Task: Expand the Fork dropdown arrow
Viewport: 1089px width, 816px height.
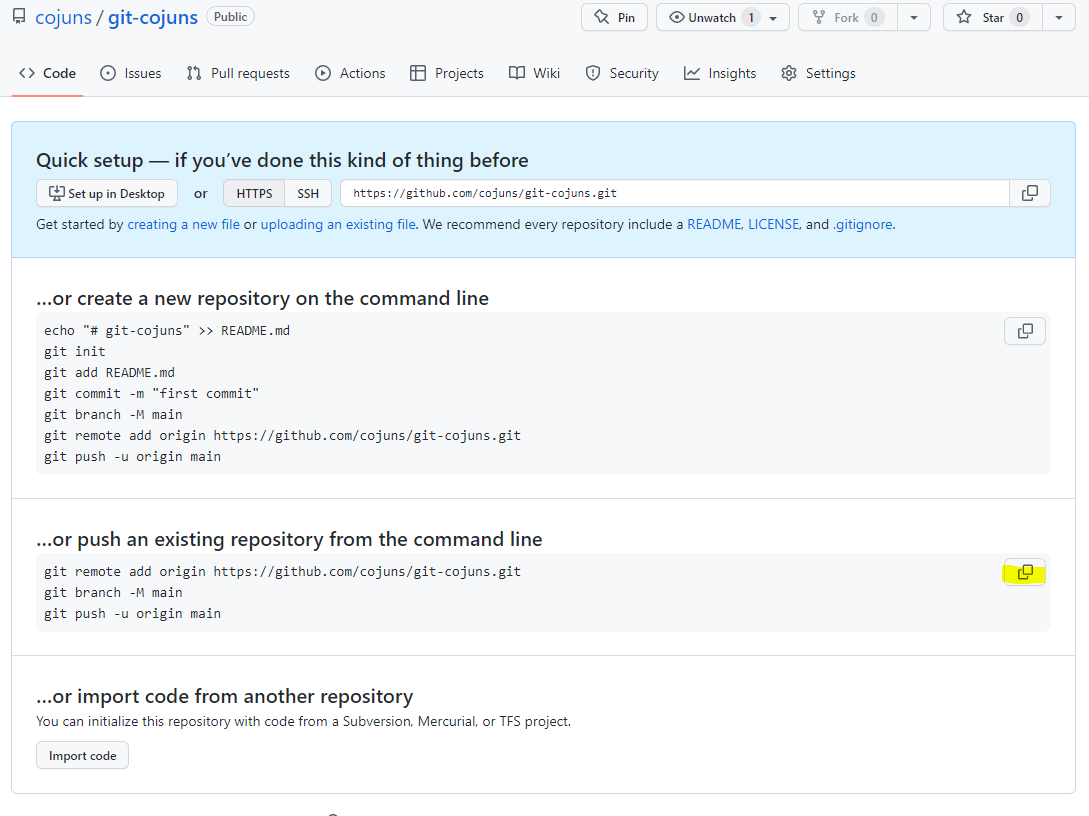Action: coord(914,17)
